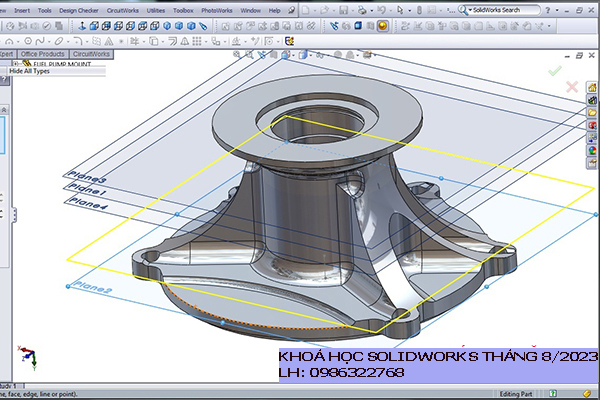Switch to Isometric view cube icon
600x400 pixels.
(x=167, y=26)
